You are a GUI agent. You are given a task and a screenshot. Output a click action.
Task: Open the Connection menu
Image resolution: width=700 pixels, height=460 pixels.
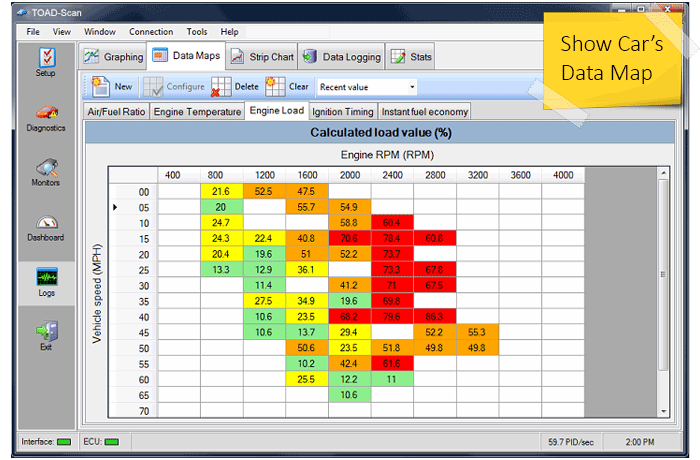(x=151, y=32)
